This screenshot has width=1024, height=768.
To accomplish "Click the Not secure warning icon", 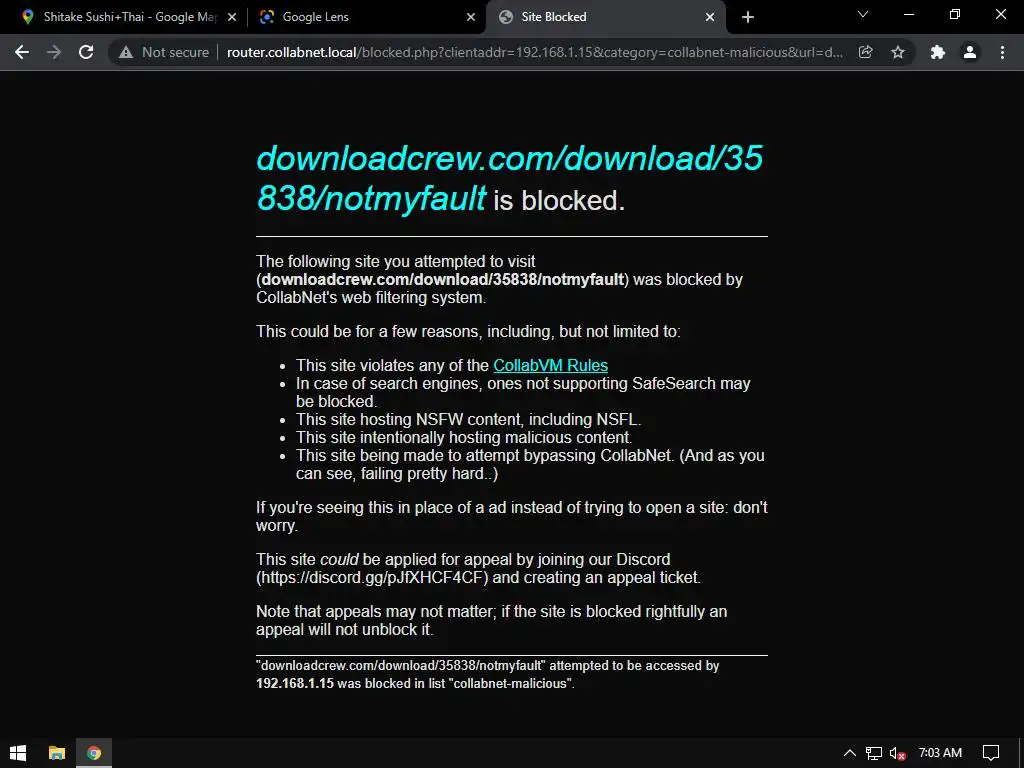I will (126, 52).
